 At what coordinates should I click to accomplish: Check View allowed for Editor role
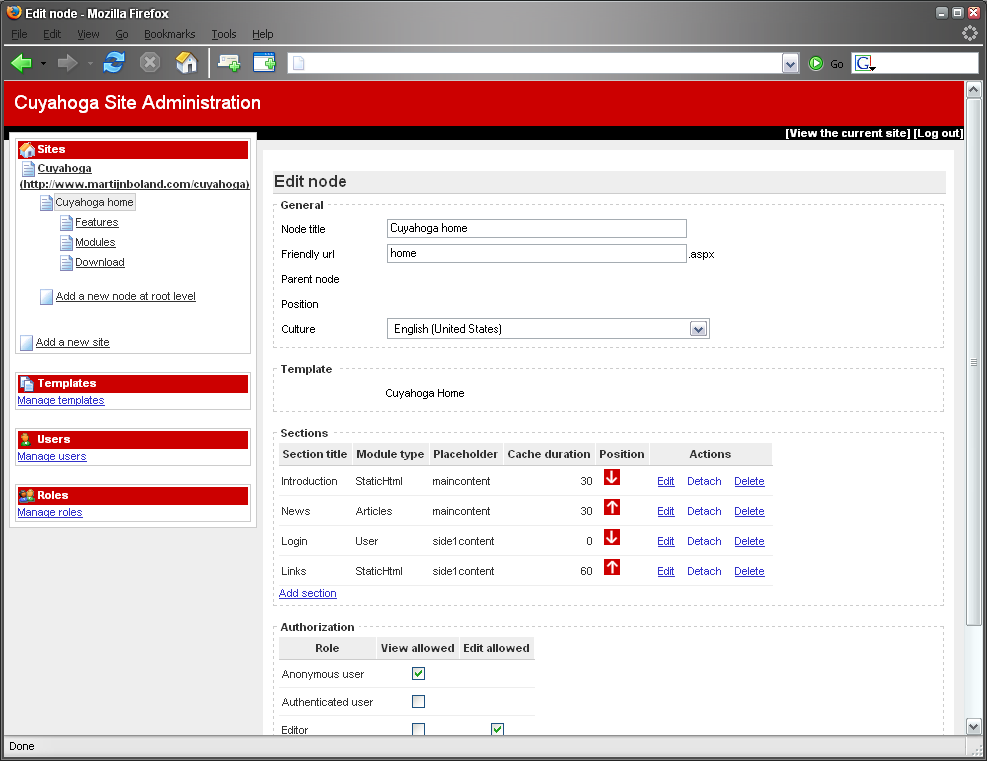pos(419,729)
